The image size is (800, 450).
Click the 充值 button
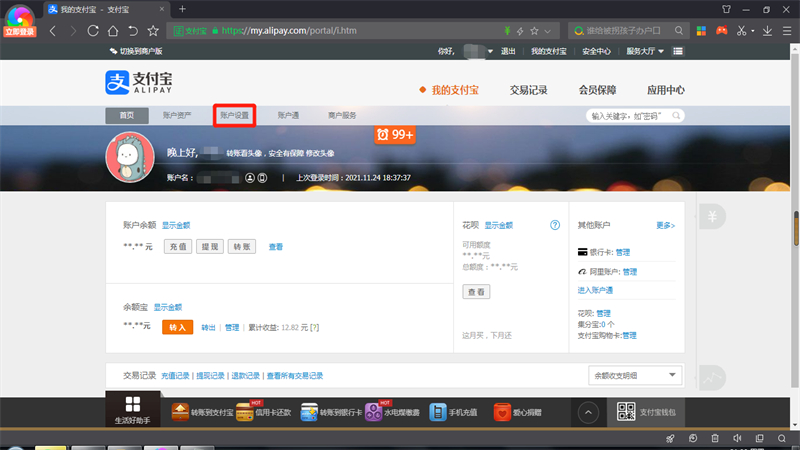pyautogui.click(x=178, y=246)
